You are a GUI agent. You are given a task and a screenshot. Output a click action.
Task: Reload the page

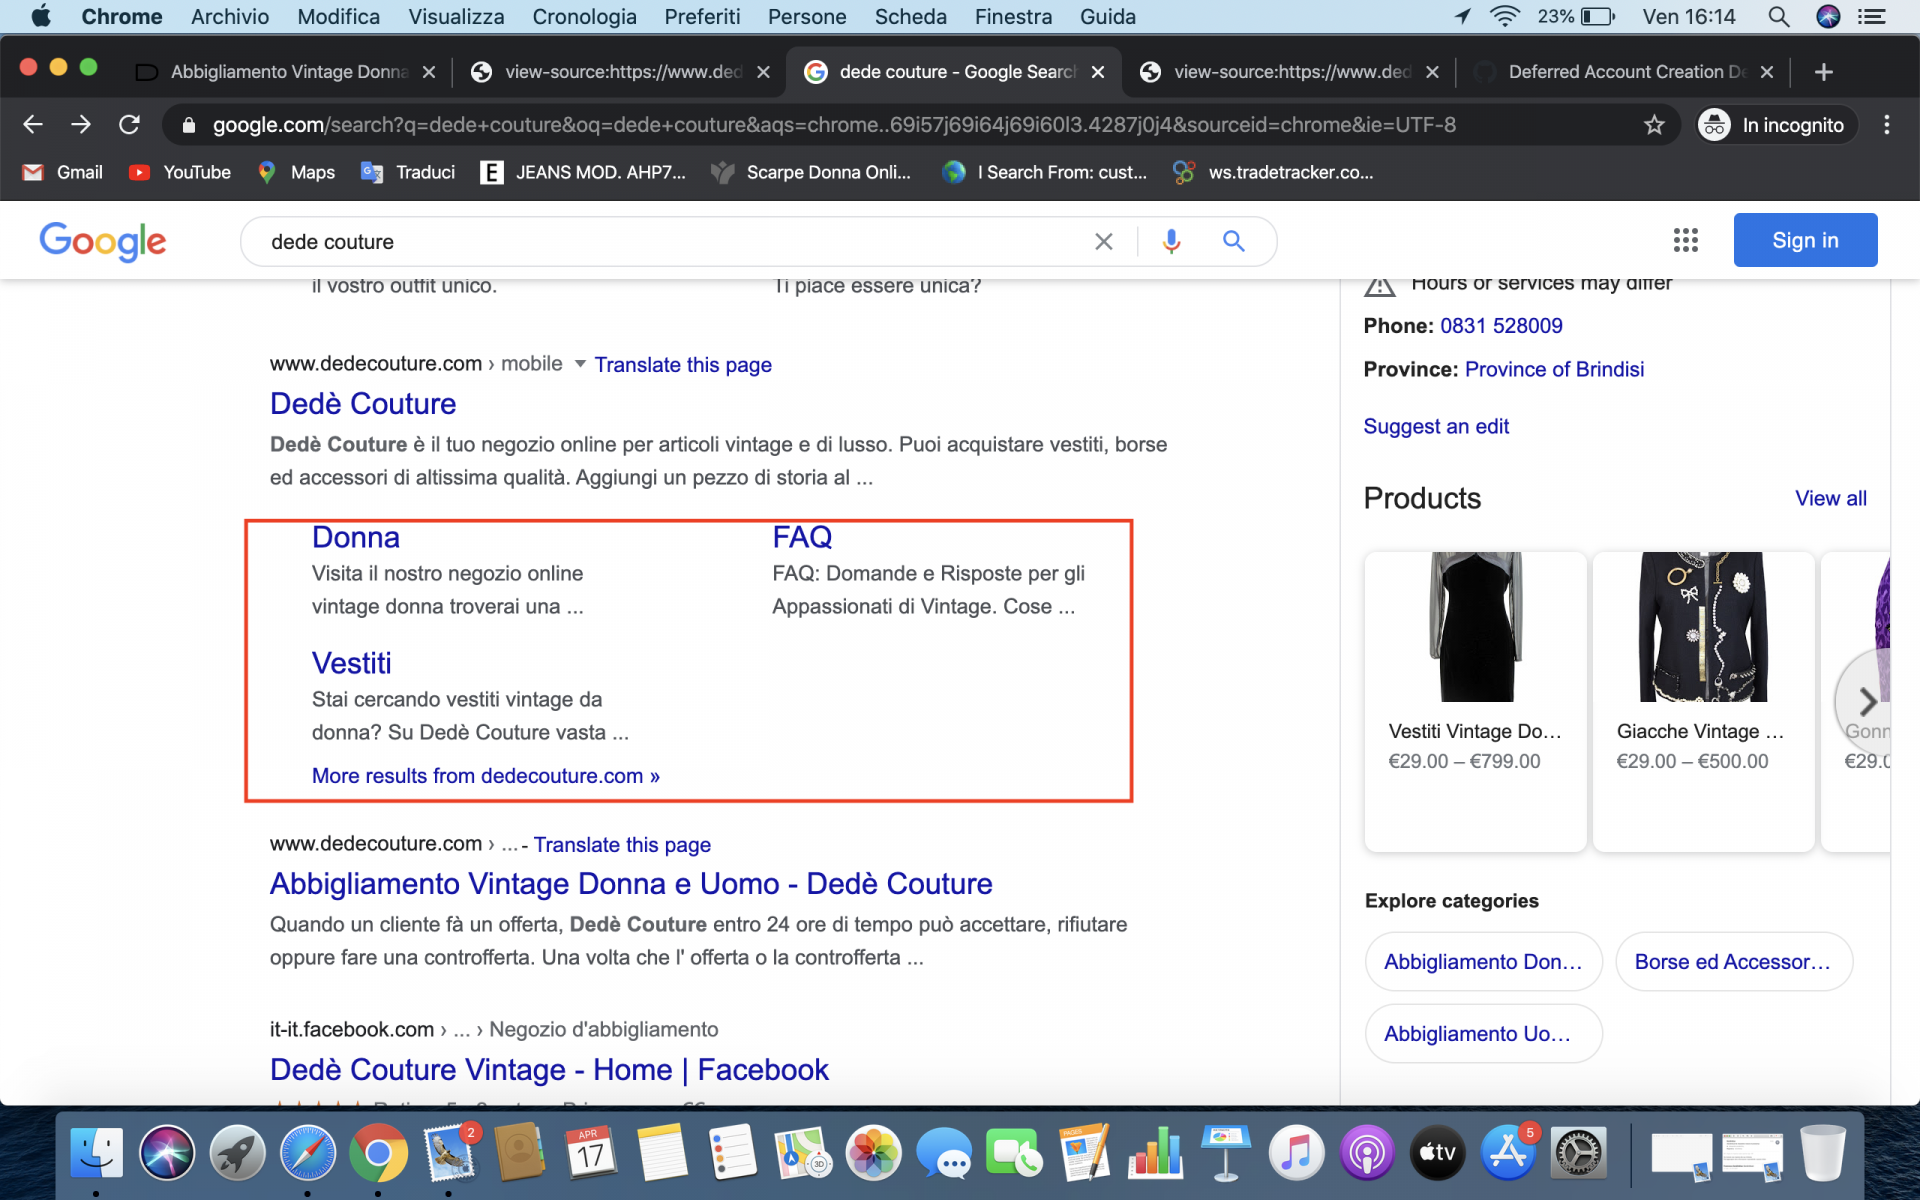[129, 125]
